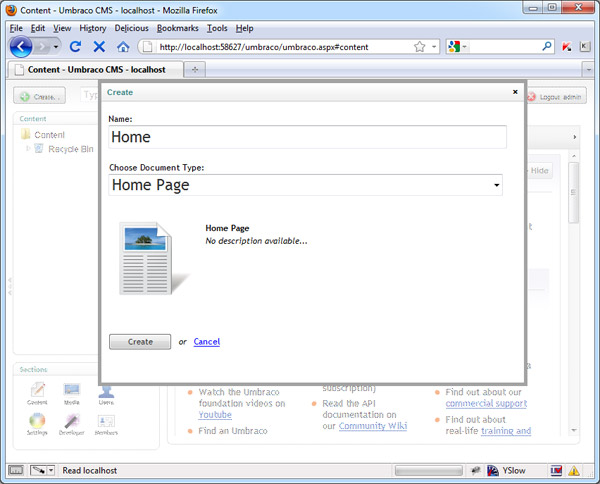This screenshot has height=484, width=600.
Task: Click the Firefox logo in title bar
Action: click(11, 10)
